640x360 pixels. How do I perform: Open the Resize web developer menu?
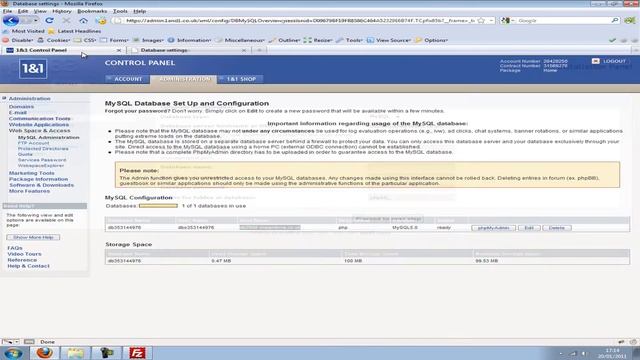318,40
